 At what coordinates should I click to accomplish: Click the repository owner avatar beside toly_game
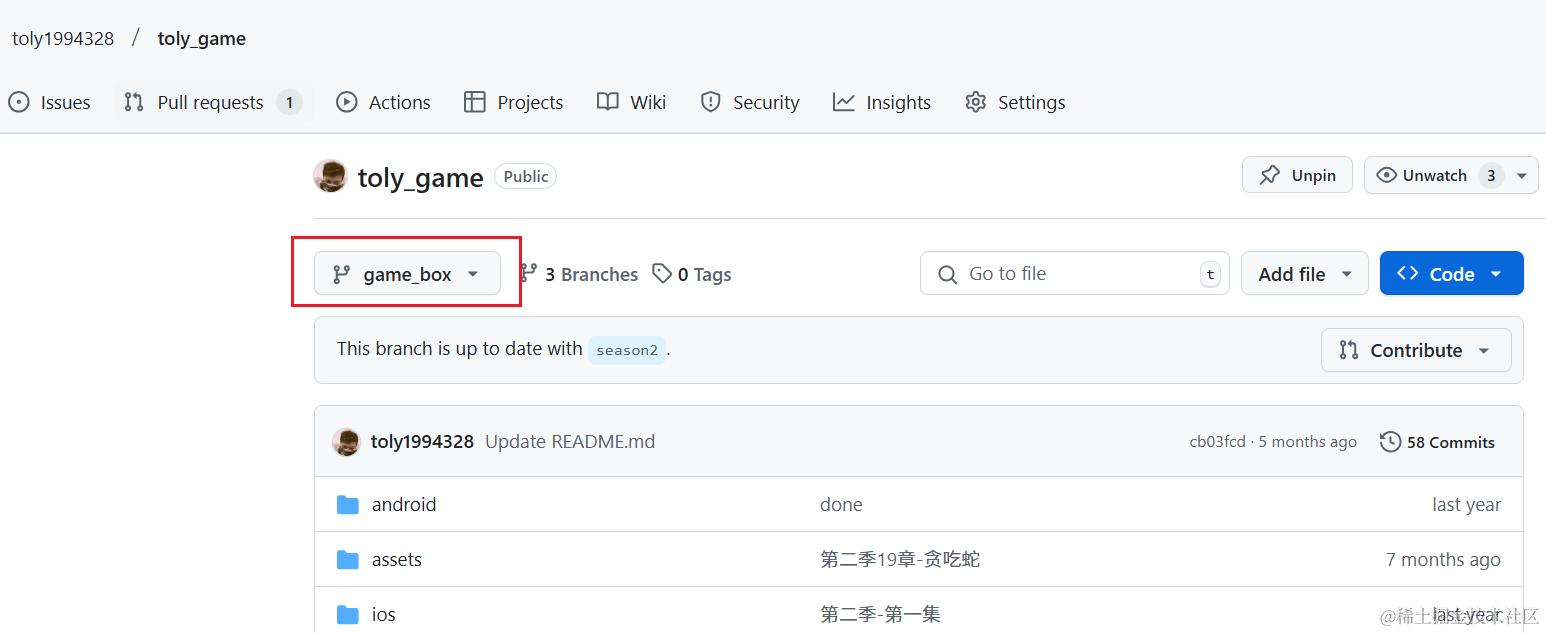330,176
